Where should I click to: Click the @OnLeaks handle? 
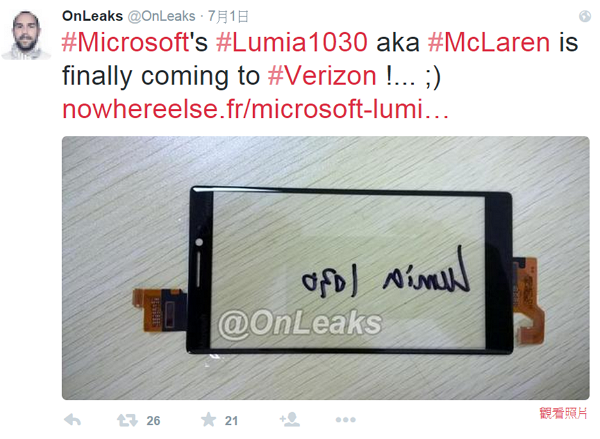pos(161,16)
